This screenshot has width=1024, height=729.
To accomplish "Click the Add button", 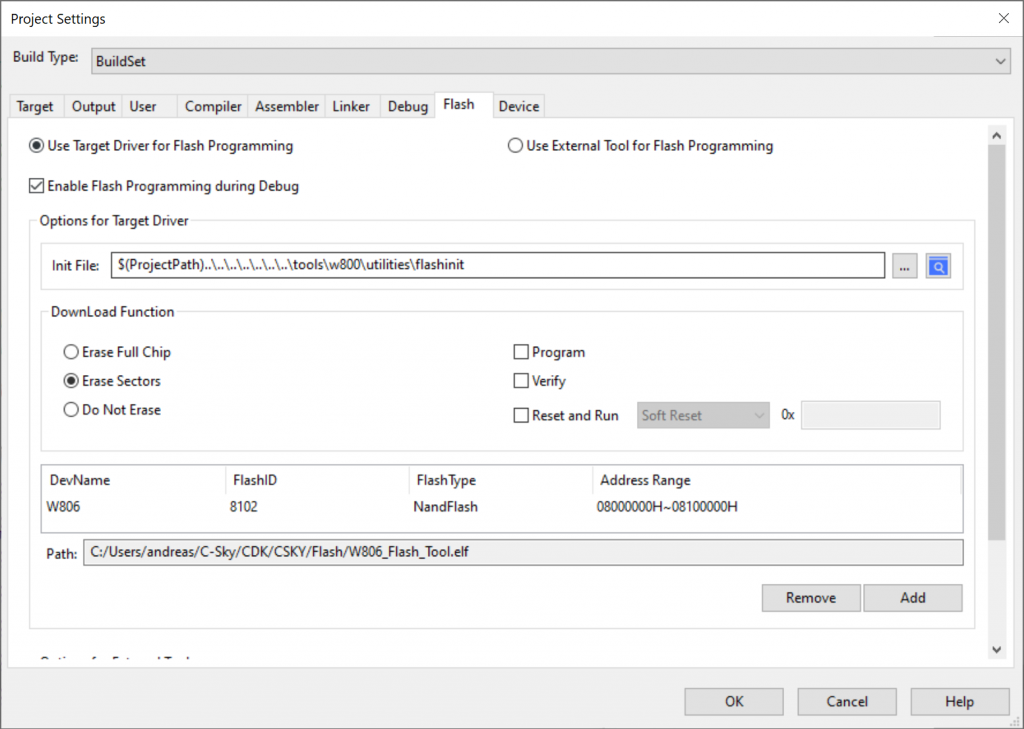I will pyautogui.click(x=913, y=598).
